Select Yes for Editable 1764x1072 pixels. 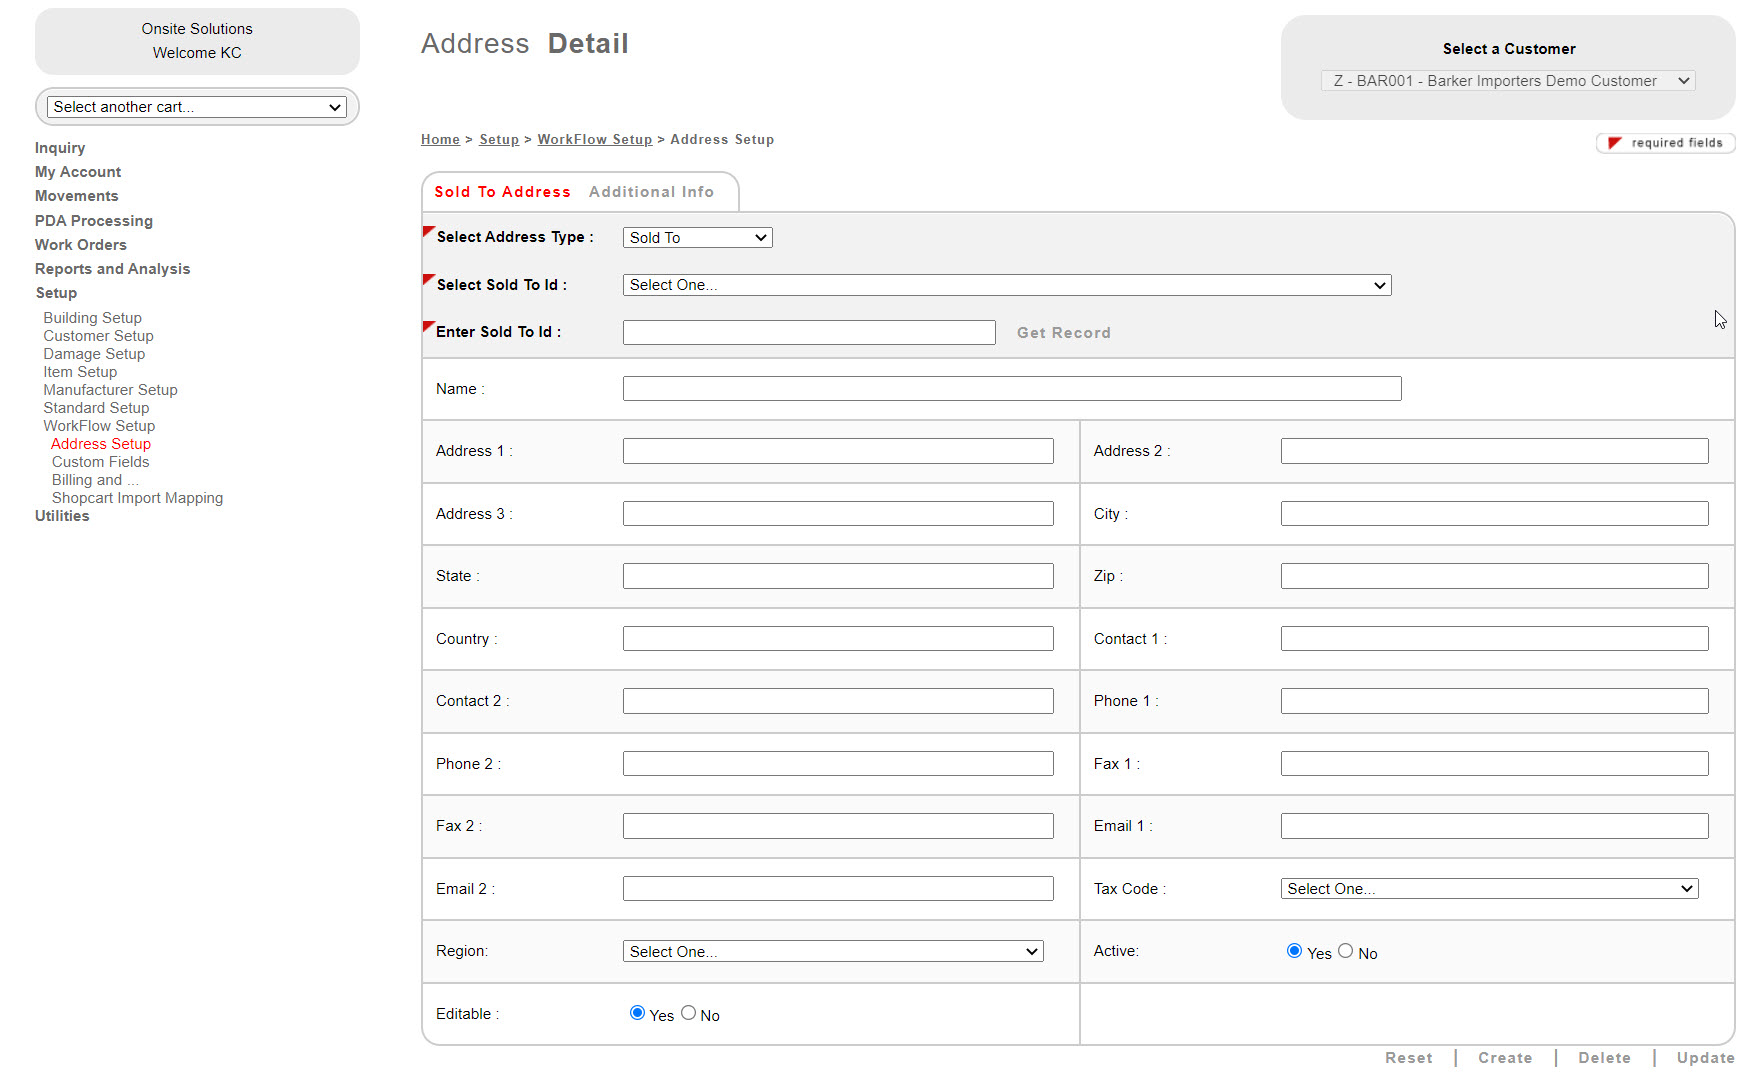tap(637, 1013)
